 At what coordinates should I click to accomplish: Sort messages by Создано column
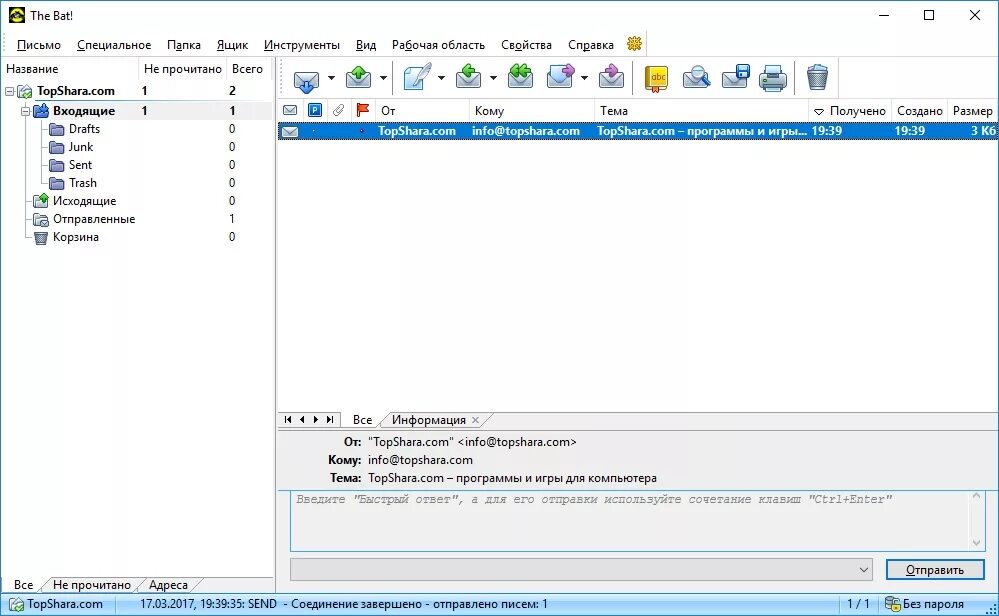point(919,110)
